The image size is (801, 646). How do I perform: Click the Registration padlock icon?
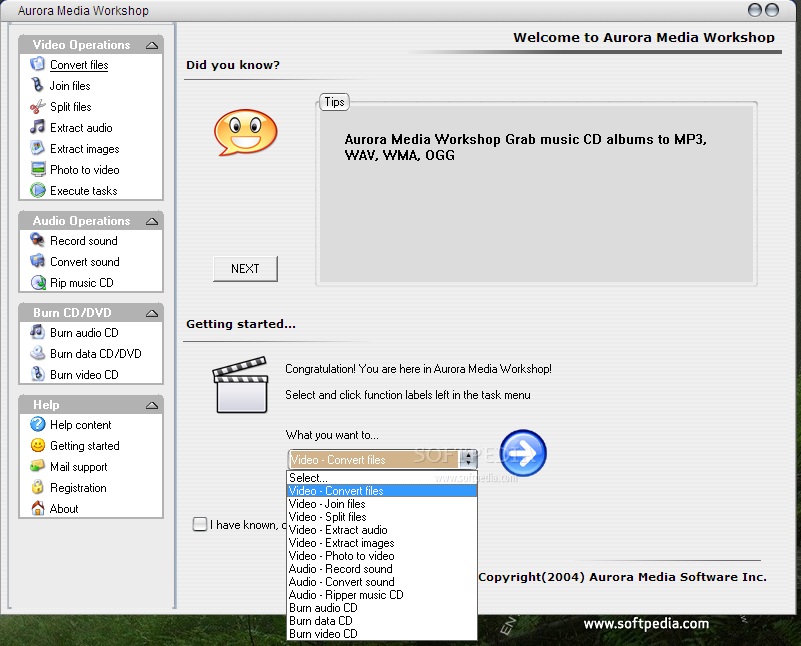[x=37, y=487]
